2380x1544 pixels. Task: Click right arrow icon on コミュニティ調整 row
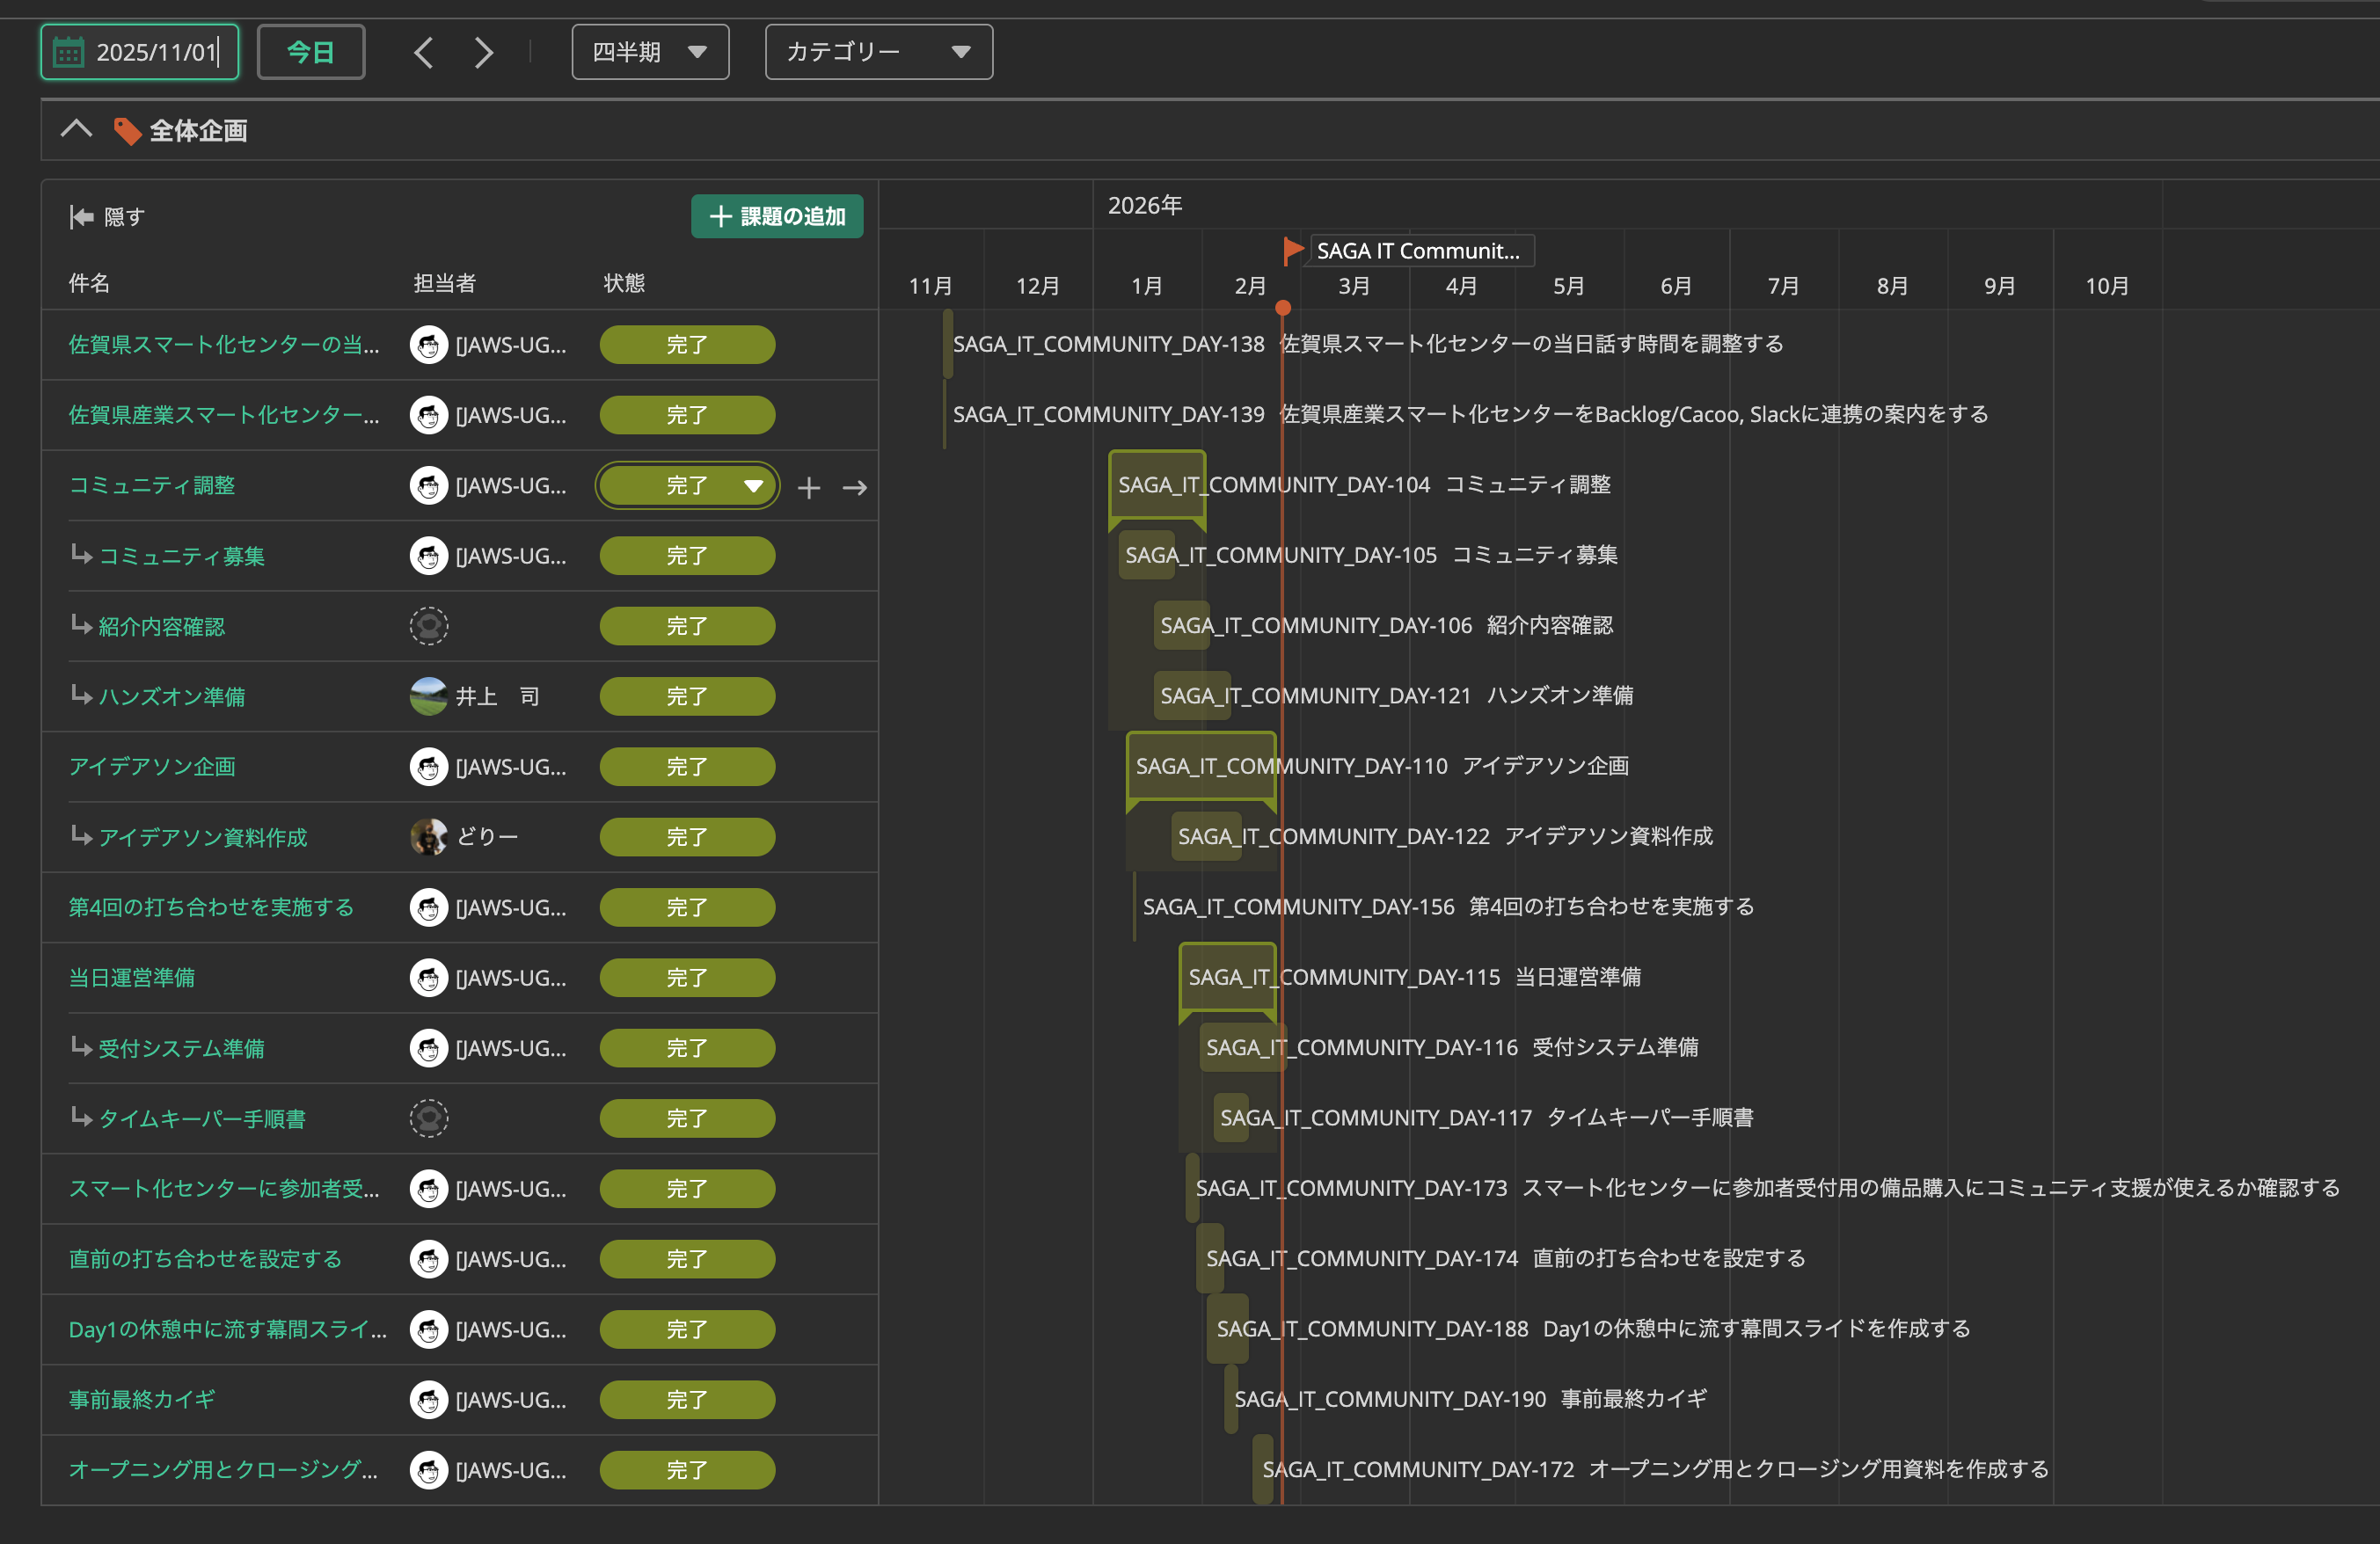855,487
